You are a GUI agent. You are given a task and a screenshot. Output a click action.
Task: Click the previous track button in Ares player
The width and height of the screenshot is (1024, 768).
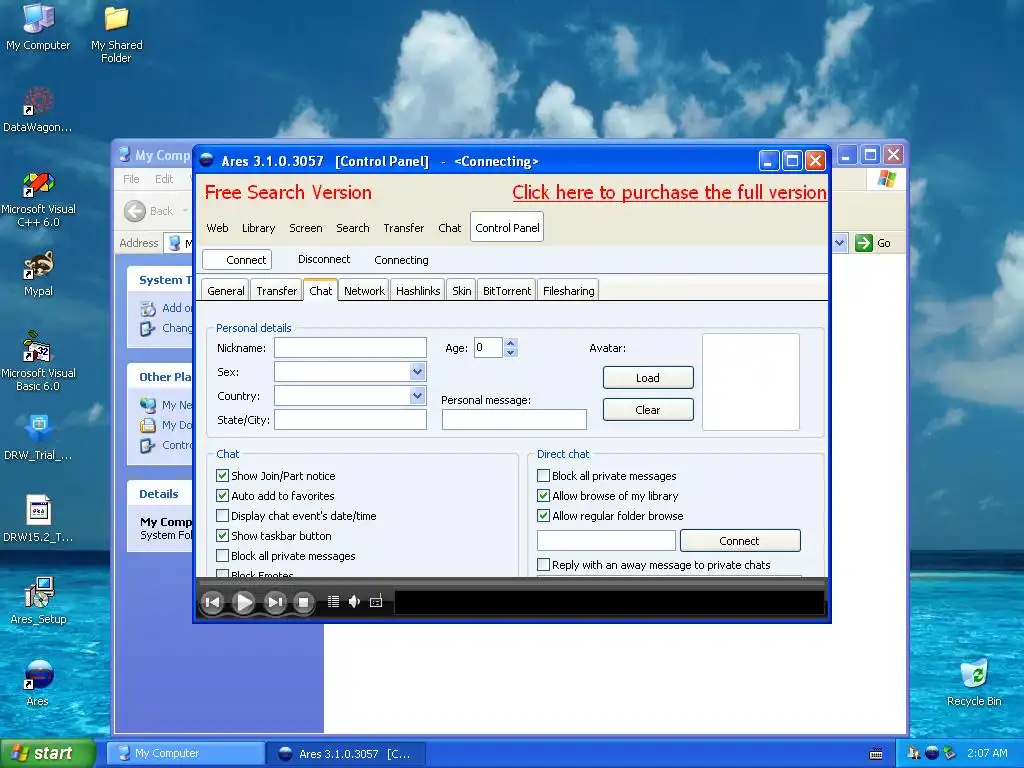pos(212,602)
